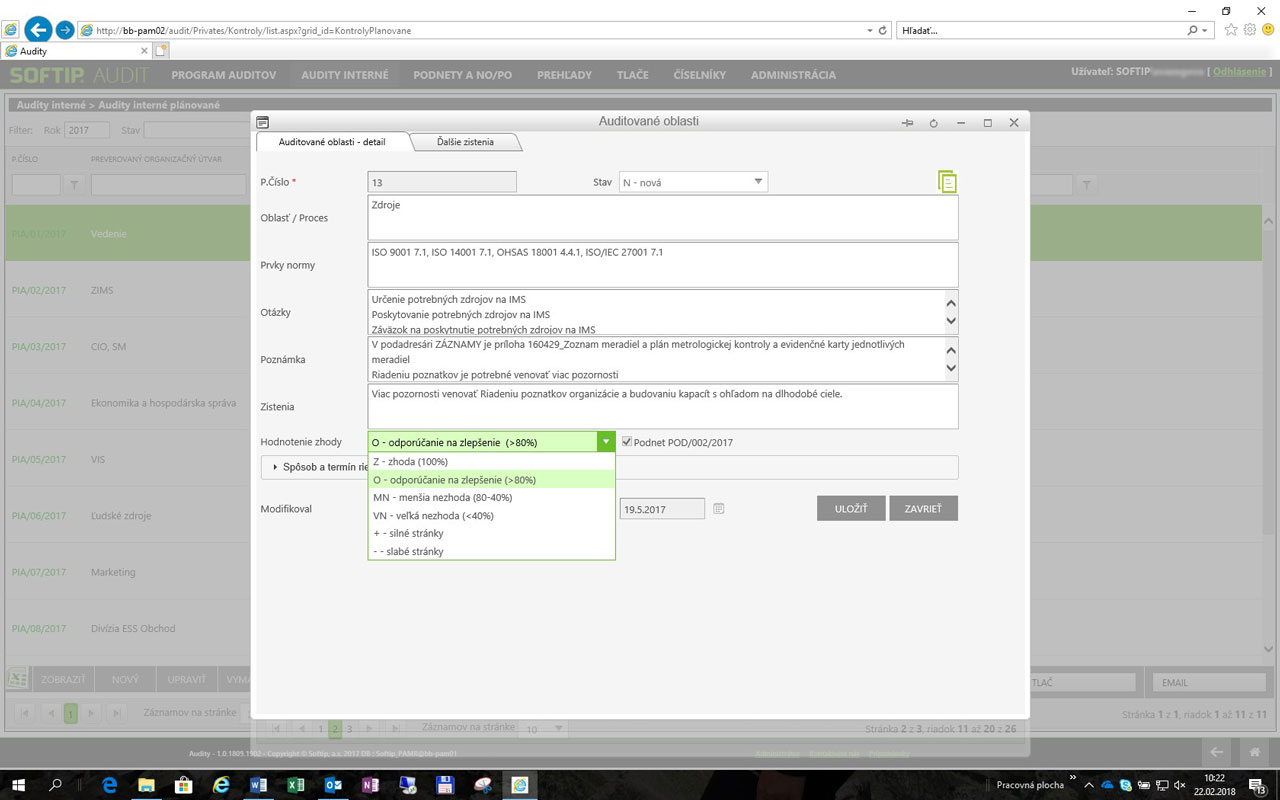The width and height of the screenshot is (1280, 800).
Task: Reload the dialog using the refresh icon
Action: click(933, 123)
